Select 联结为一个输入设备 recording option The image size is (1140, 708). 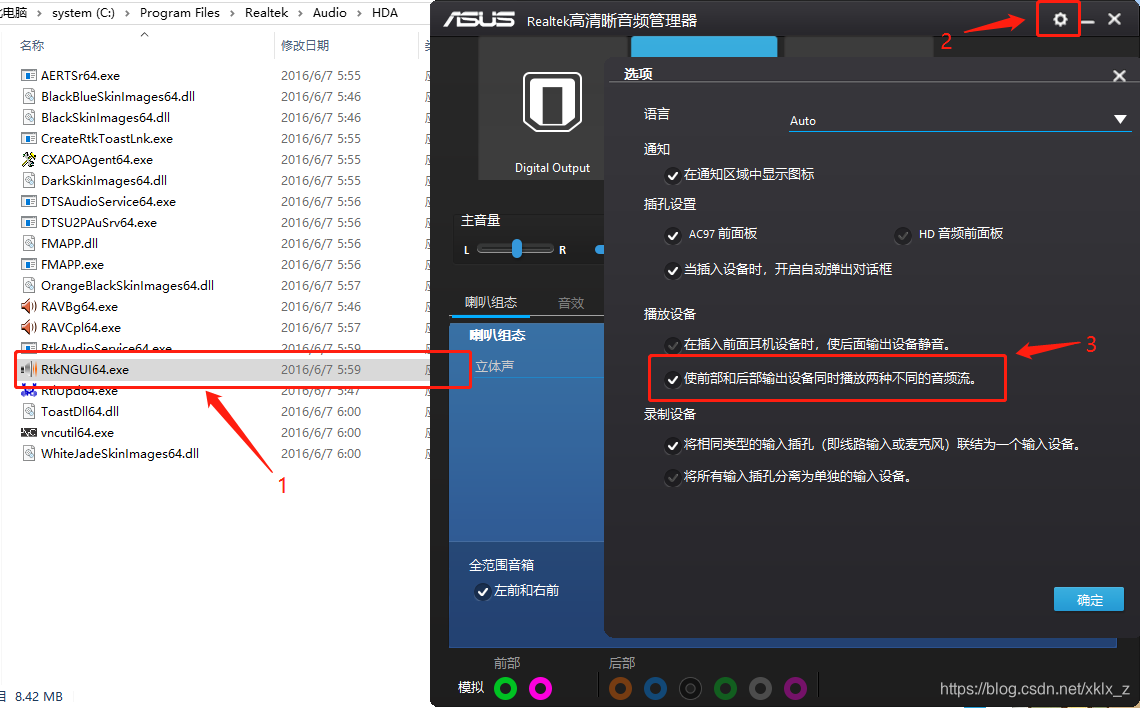pyautogui.click(x=673, y=446)
